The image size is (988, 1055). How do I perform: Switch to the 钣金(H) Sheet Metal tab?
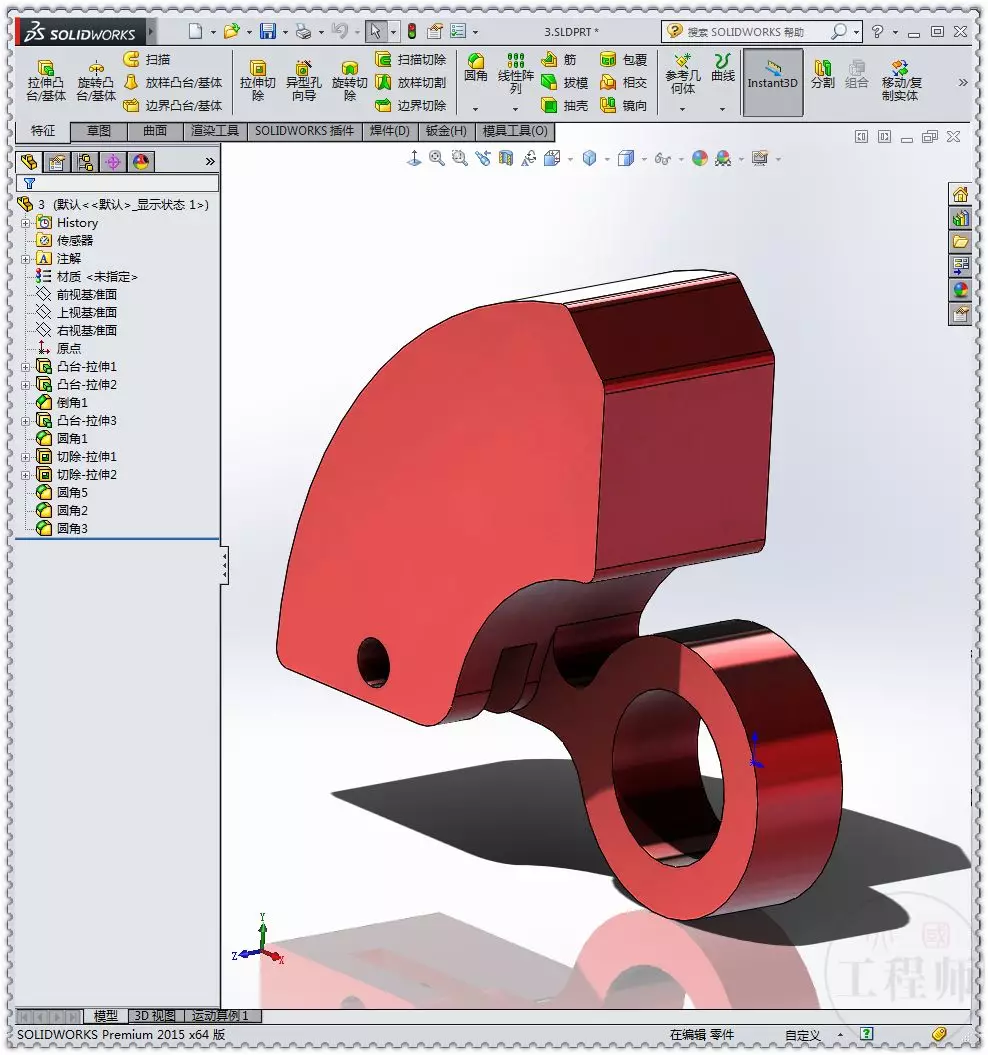446,131
